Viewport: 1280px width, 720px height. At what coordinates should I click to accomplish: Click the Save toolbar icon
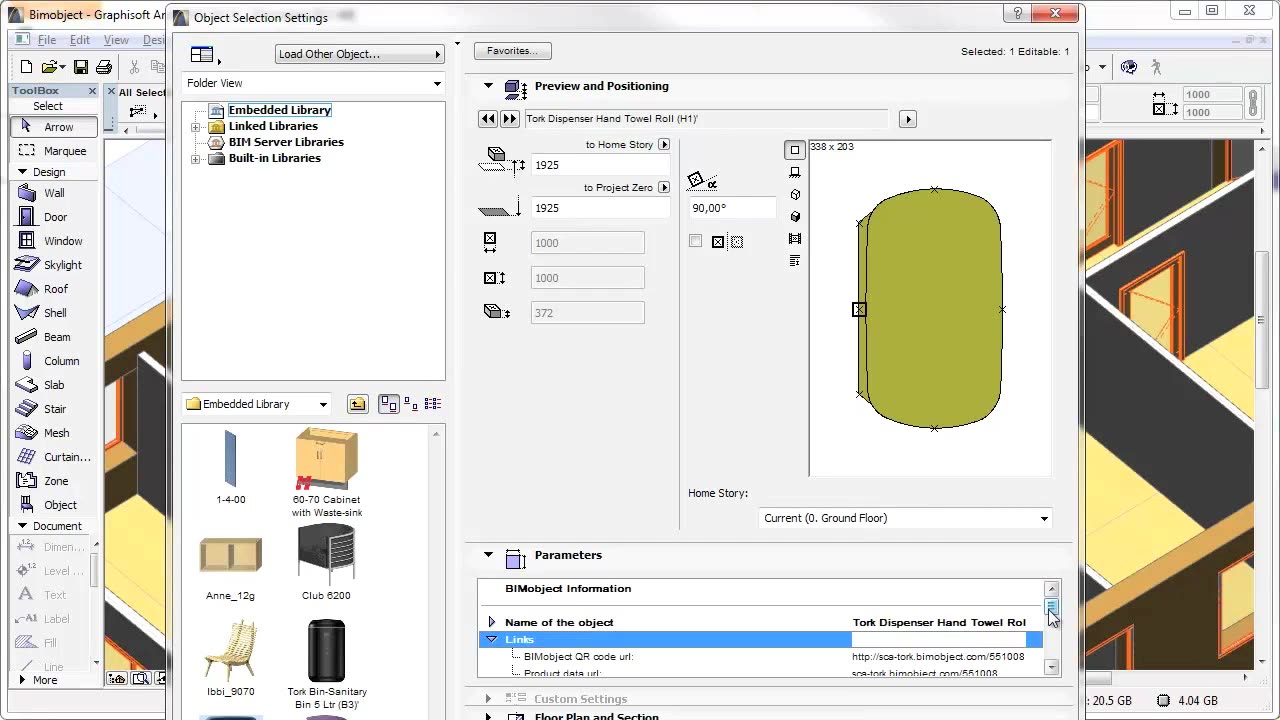coord(81,67)
